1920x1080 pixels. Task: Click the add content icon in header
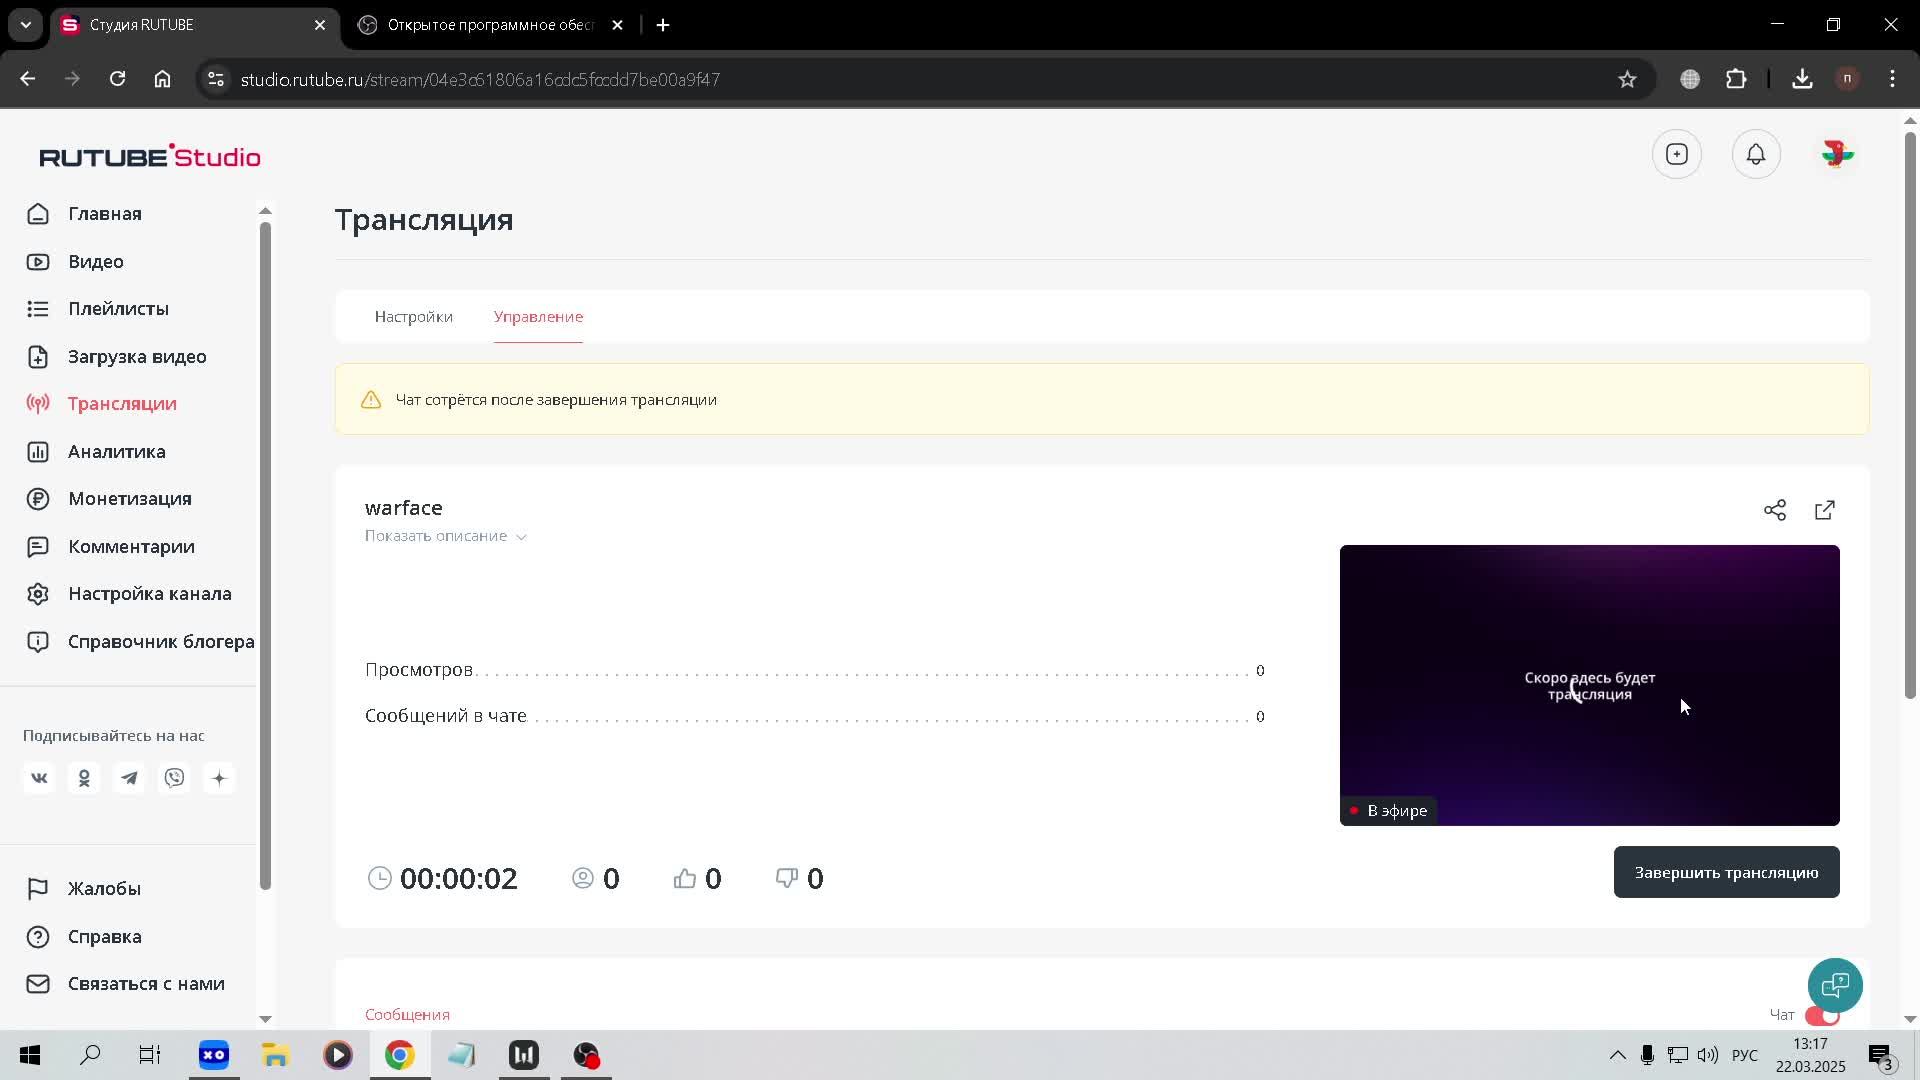tap(1677, 154)
